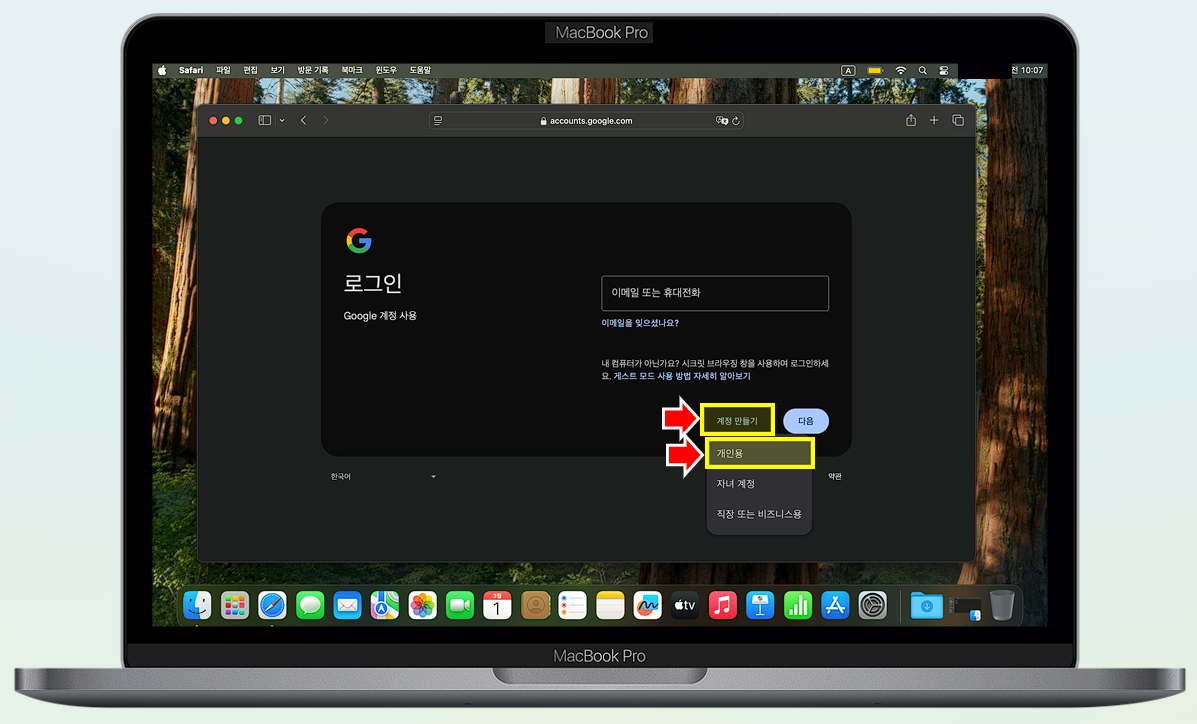Open Keynote from the Dock
This screenshot has height=724, width=1197.
pos(760,606)
